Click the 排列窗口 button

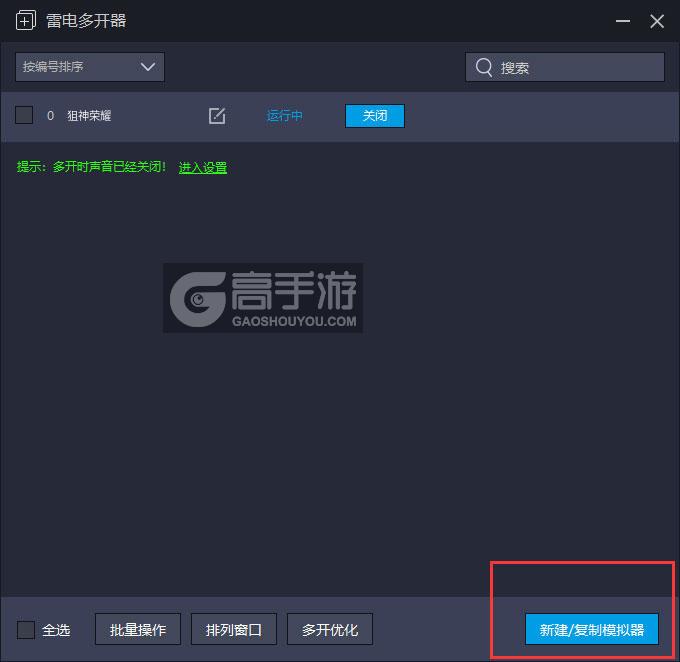point(234,629)
